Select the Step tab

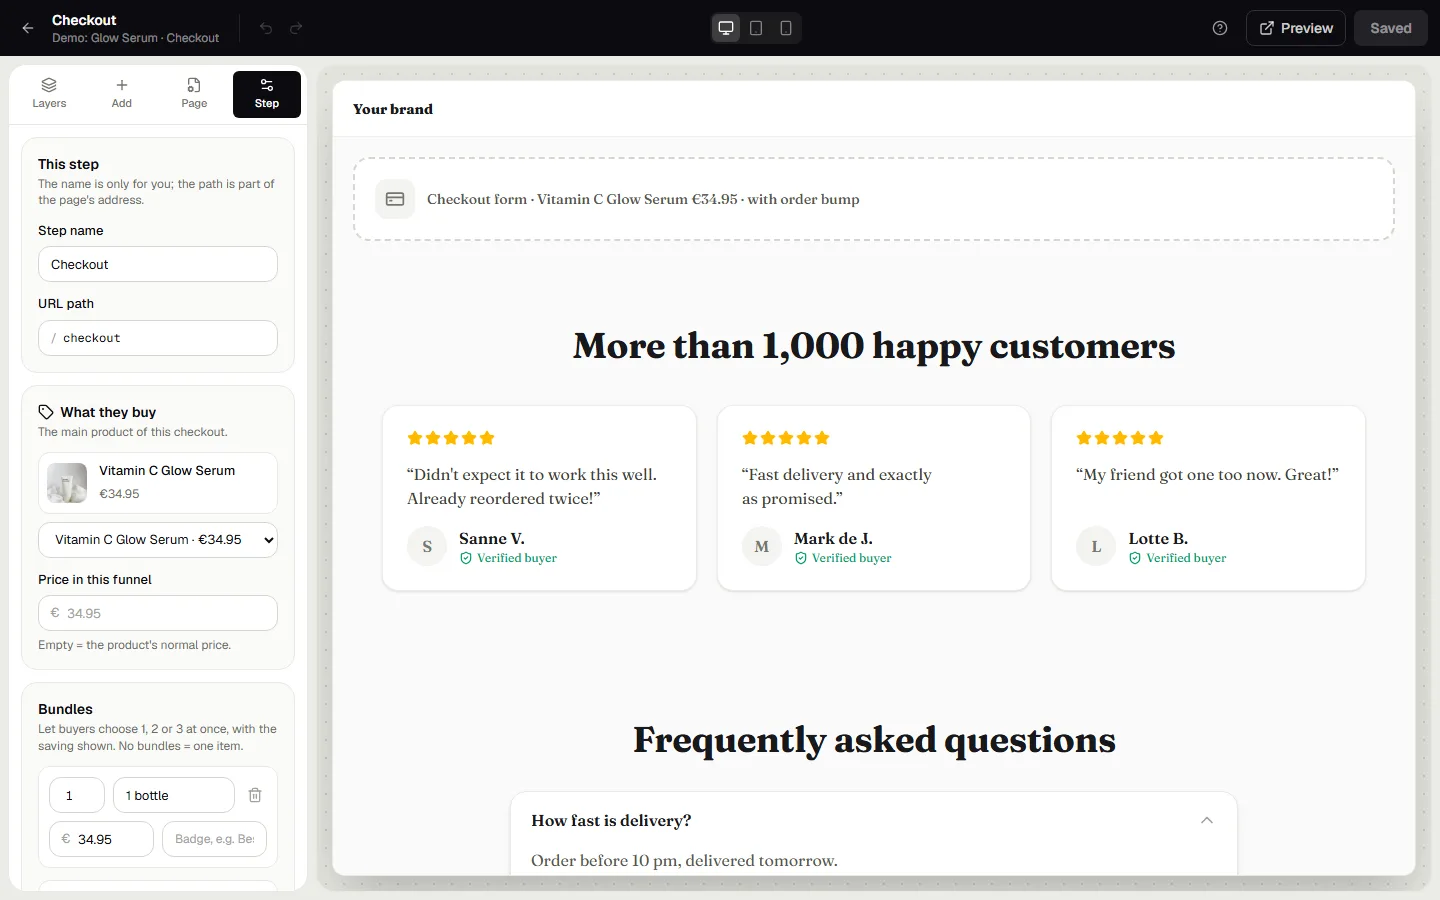point(267,94)
